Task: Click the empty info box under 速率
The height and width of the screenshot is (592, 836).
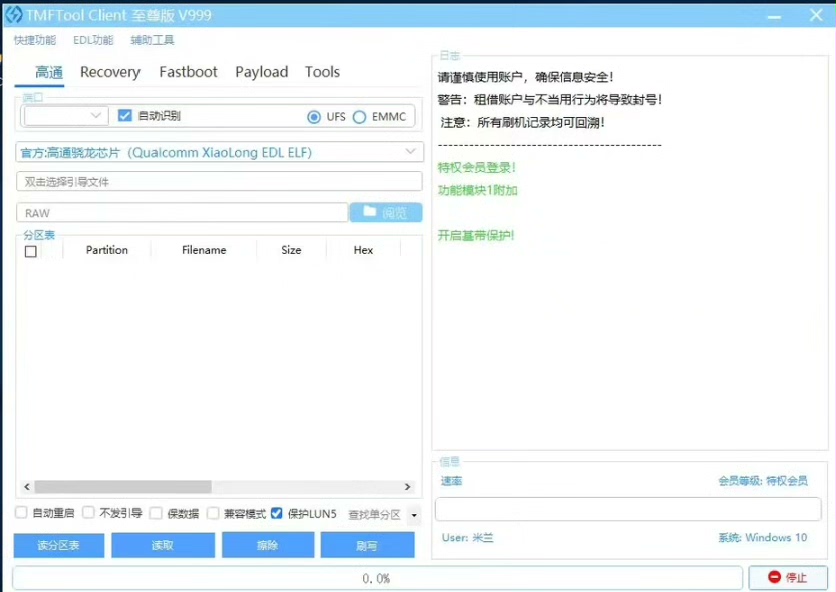Action: (x=628, y=509)
